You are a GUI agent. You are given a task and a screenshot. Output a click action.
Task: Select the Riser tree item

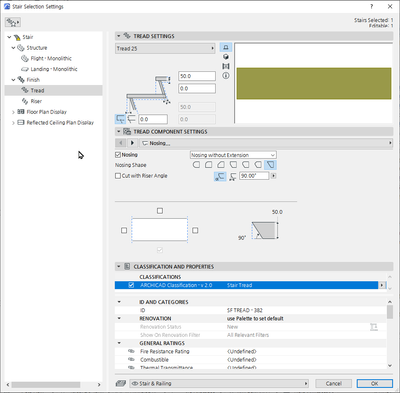[36, 101]
